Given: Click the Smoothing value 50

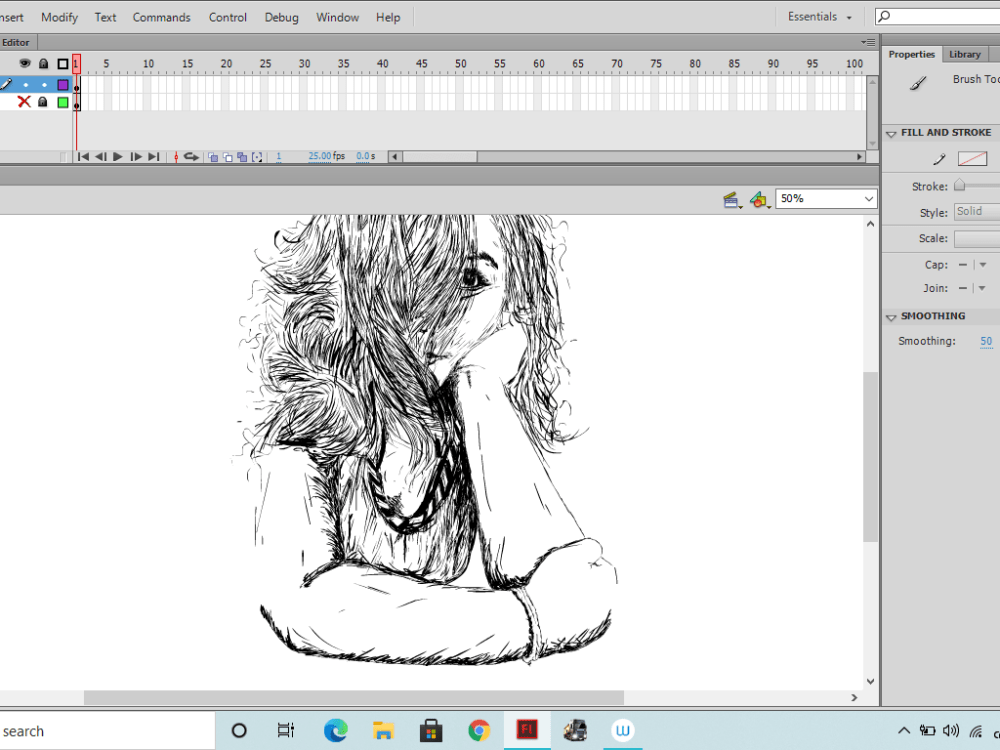Looking at the screenshot, I should click(x=986, y=341).
